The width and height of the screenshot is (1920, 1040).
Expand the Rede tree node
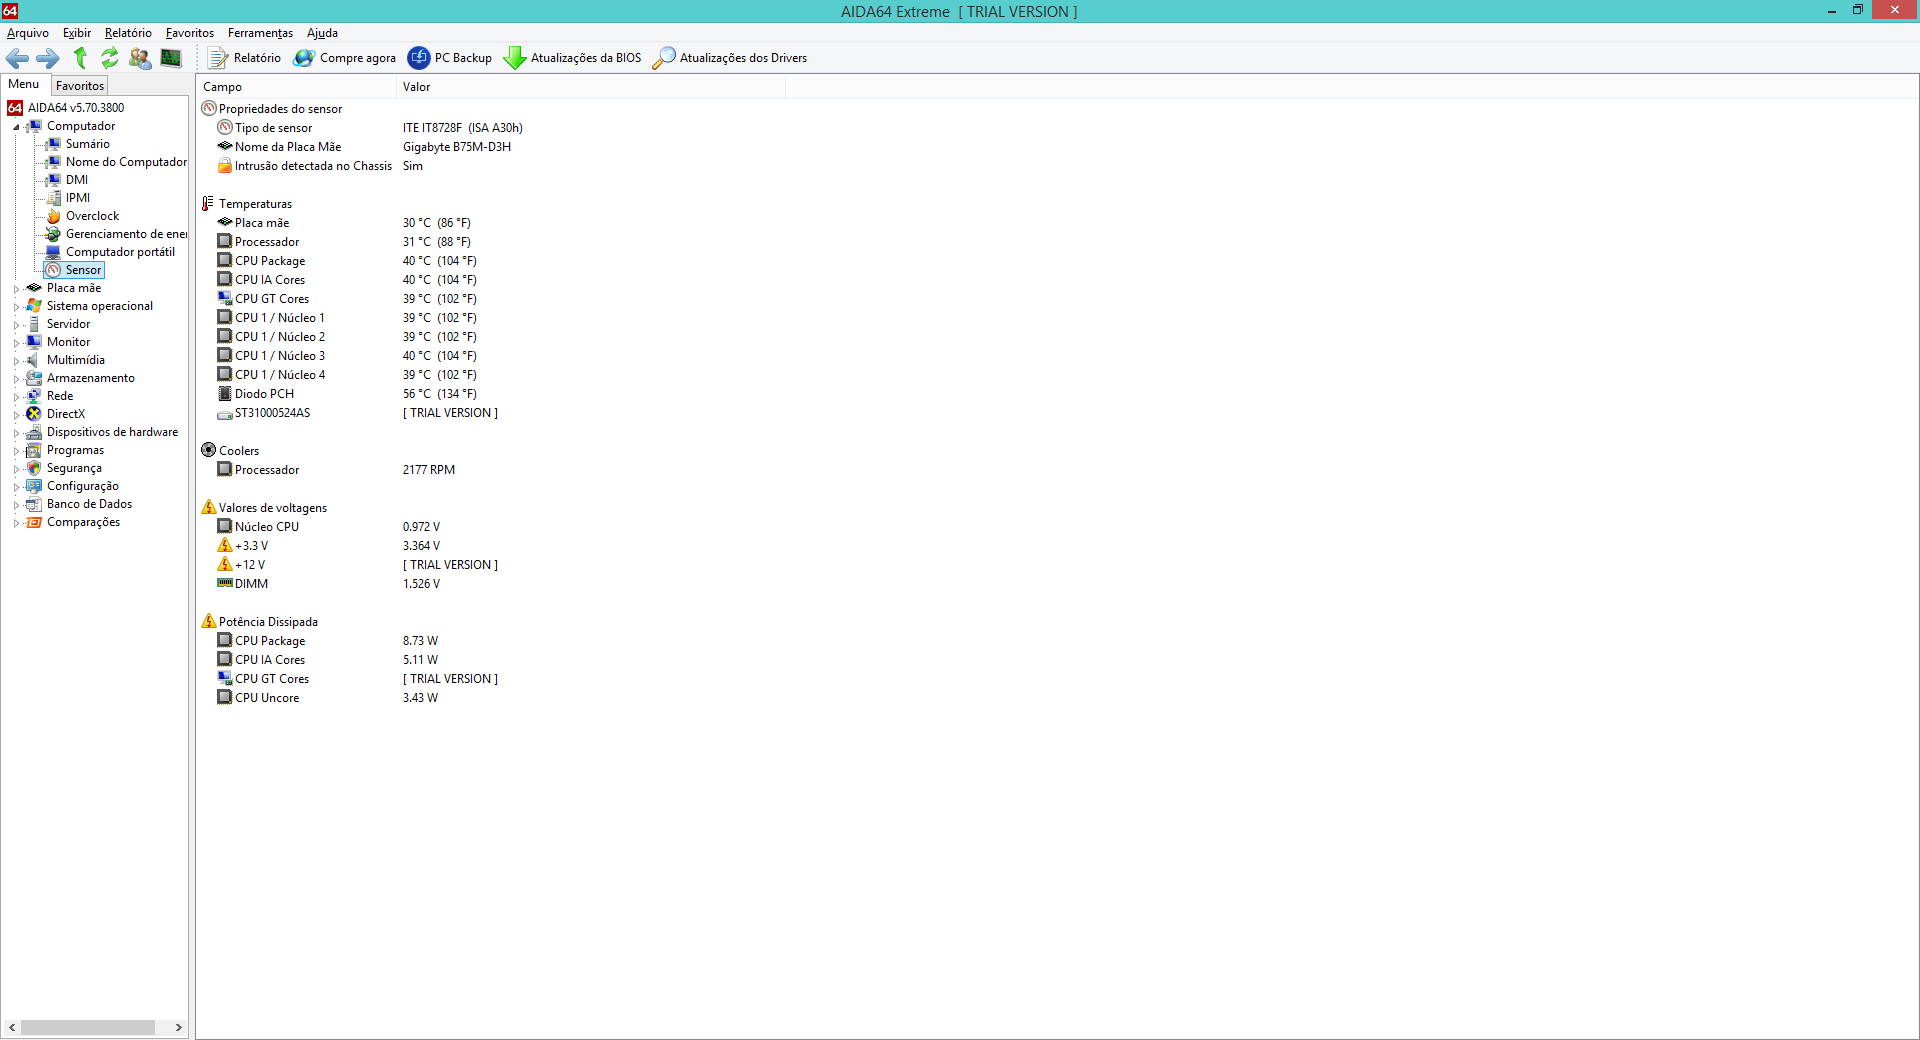tap(16, 397)
